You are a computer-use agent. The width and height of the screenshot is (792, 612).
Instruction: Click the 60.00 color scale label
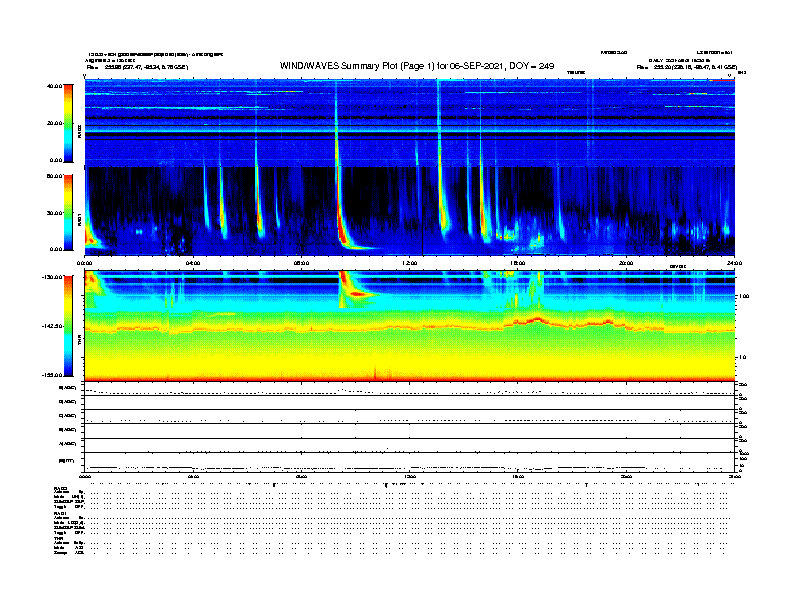(54, 176)
